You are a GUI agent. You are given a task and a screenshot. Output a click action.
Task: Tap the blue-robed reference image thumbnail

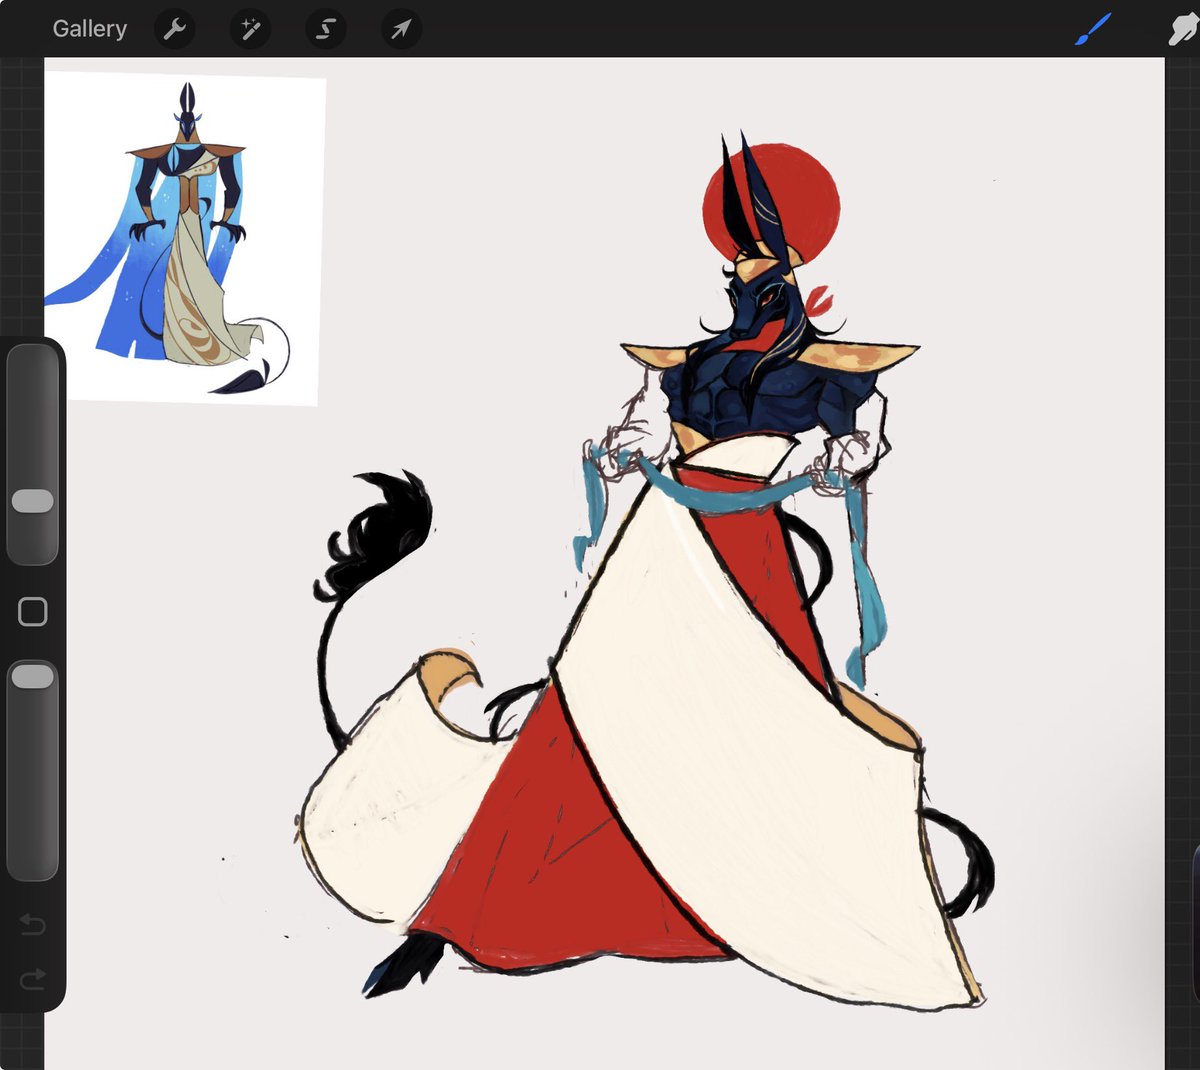tap(185, 238)
